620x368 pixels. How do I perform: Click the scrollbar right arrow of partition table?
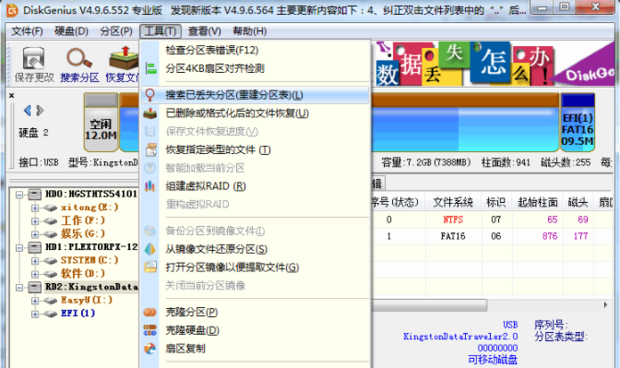pyautogui.click(x=605, y=305)
